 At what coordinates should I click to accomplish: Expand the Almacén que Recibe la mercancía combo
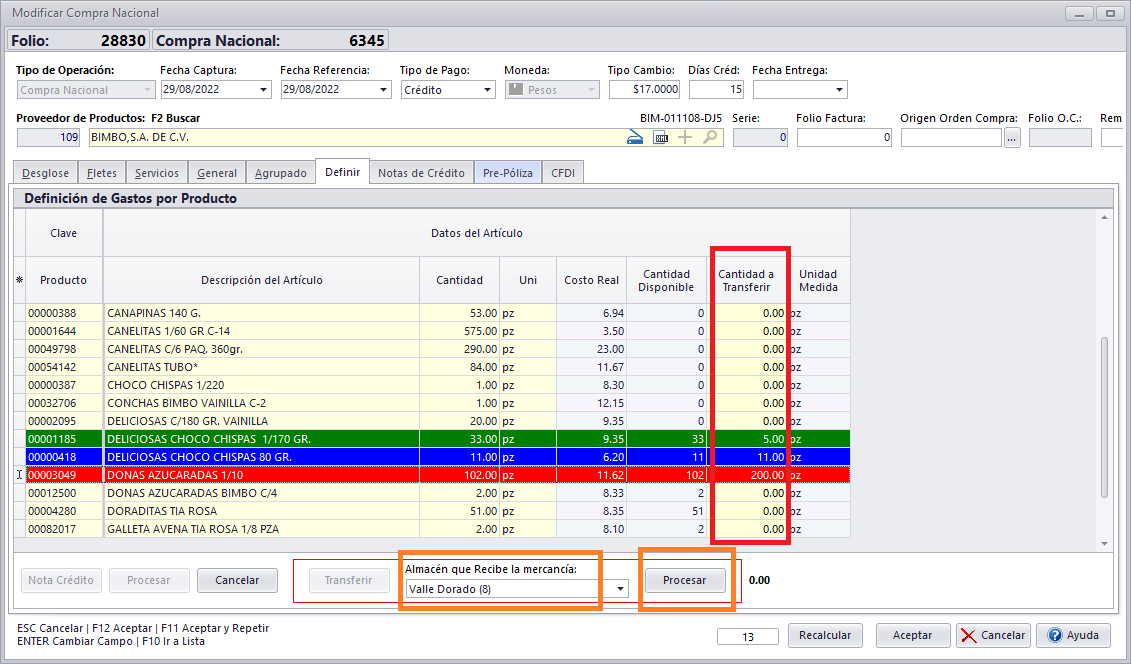[620, 589]
